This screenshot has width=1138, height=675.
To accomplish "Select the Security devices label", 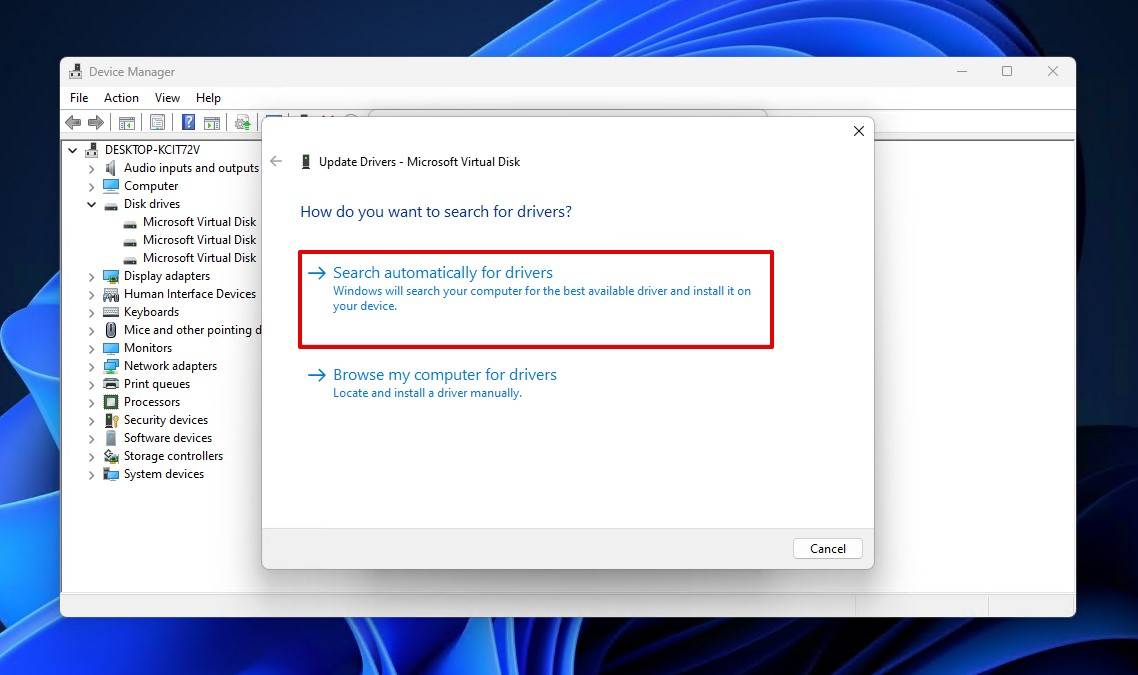I will pyautogui.click(x=165, y=420).
